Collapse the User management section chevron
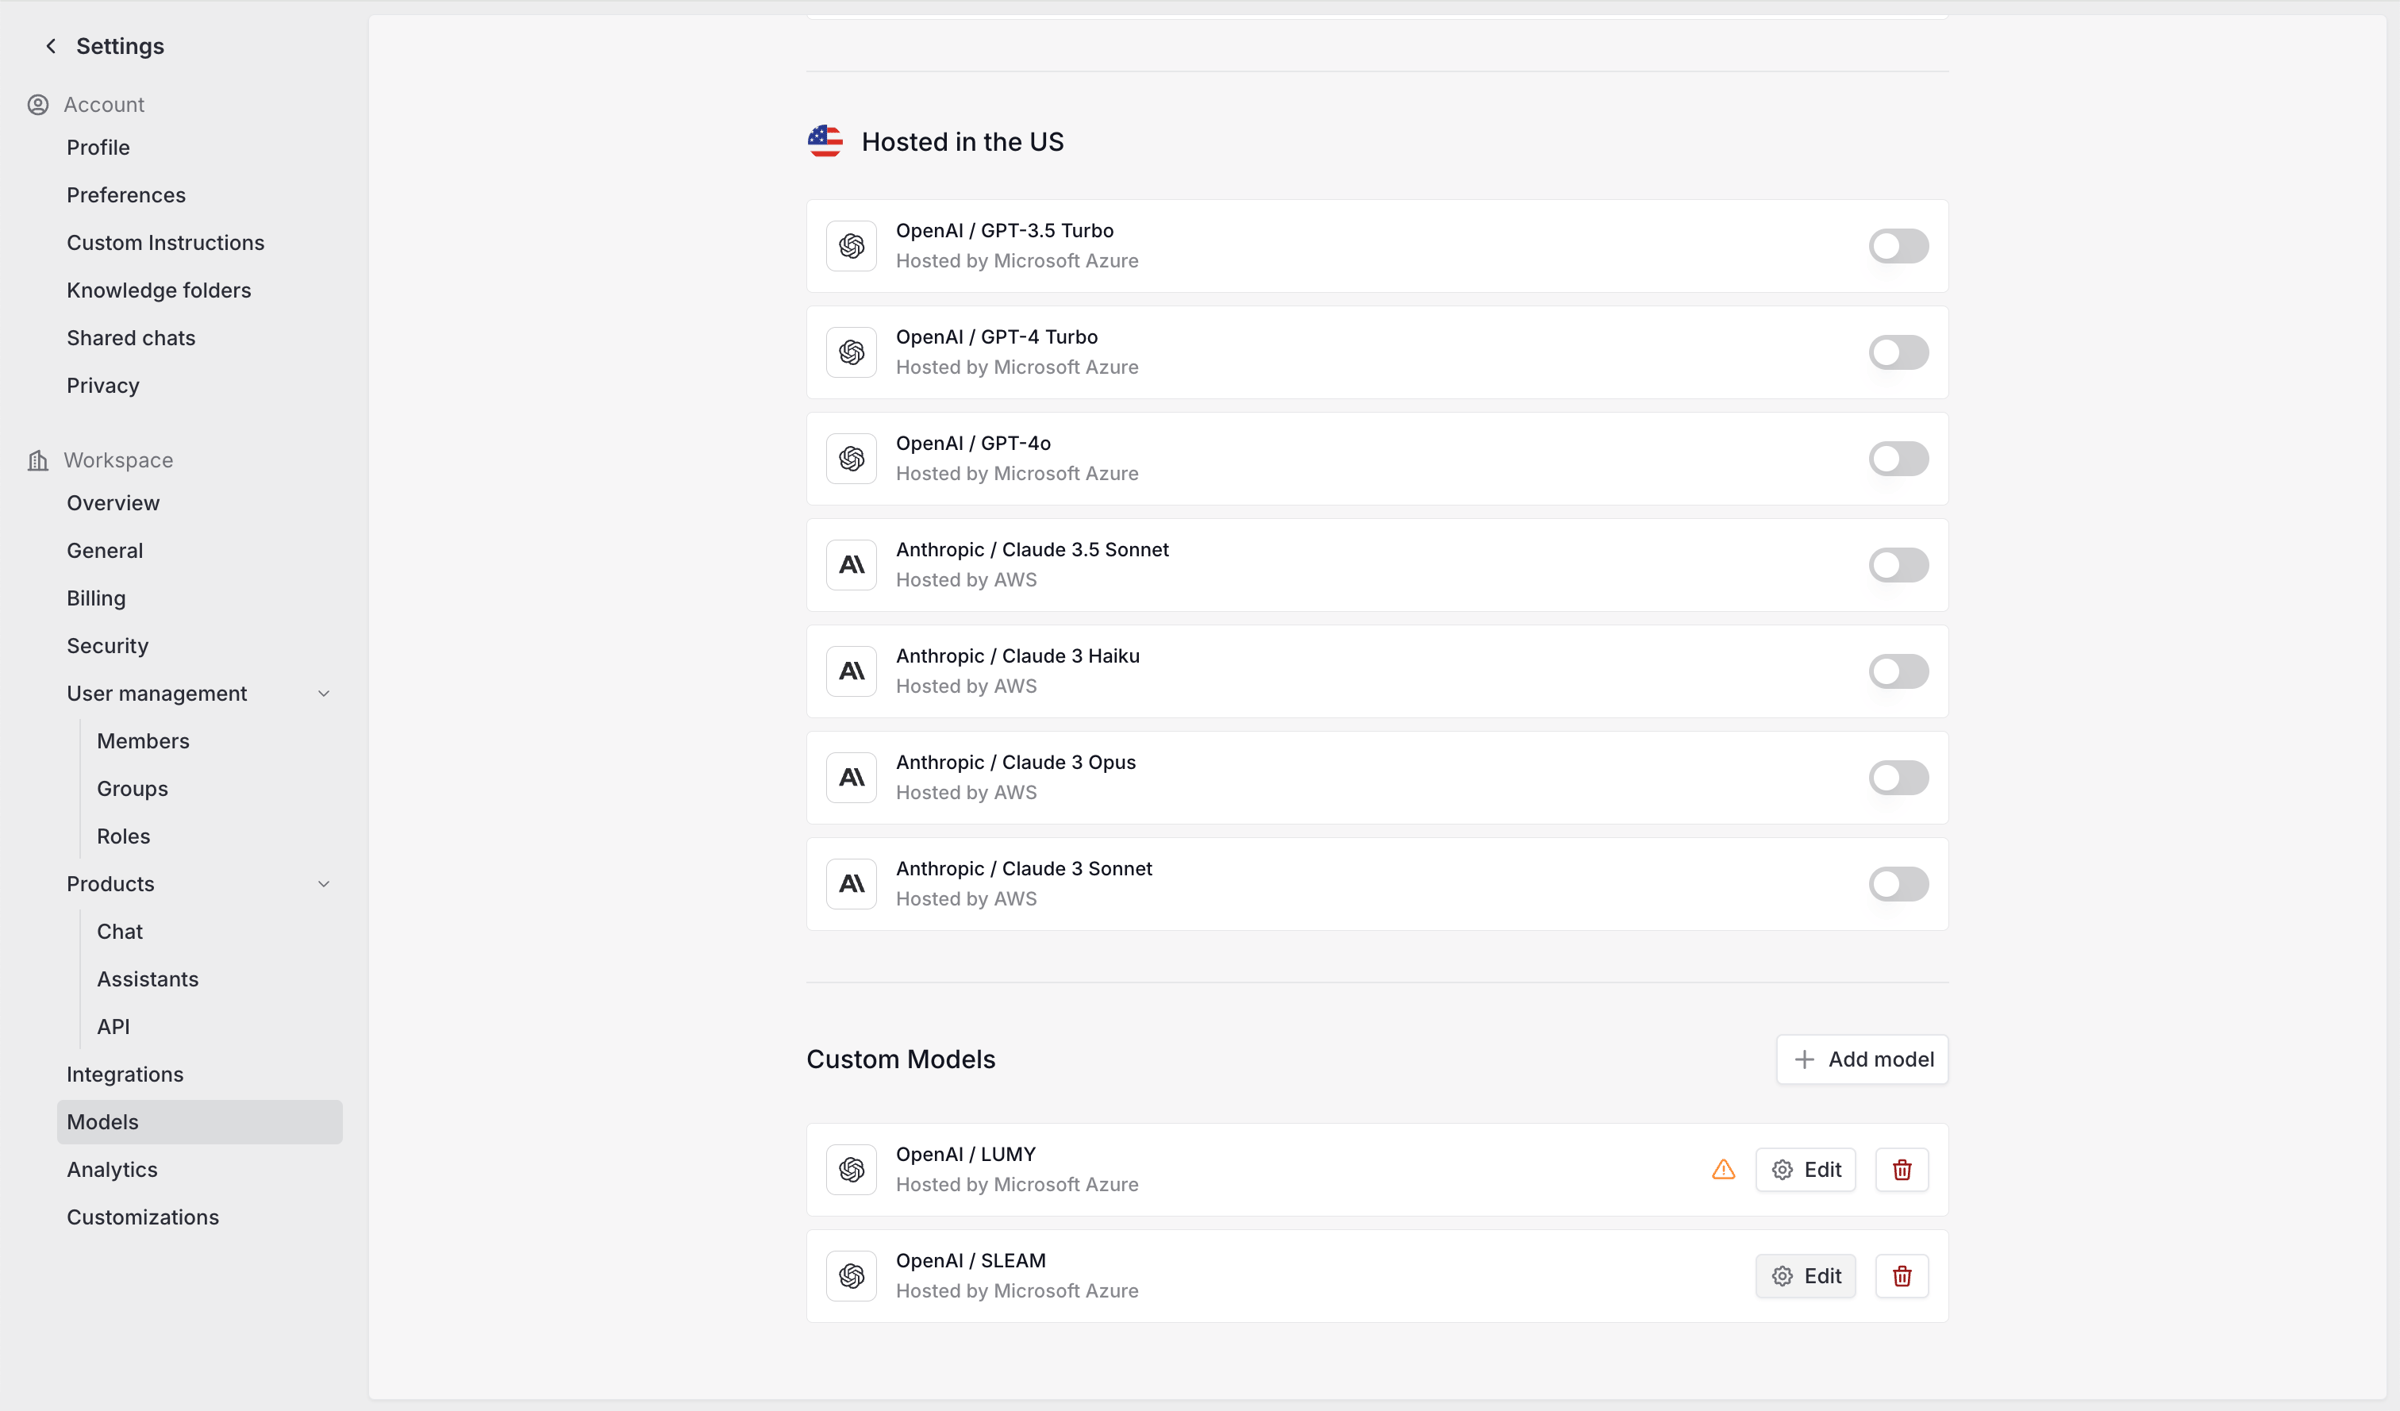This screenshot has height=1411, width=2400. coord(324,693)
